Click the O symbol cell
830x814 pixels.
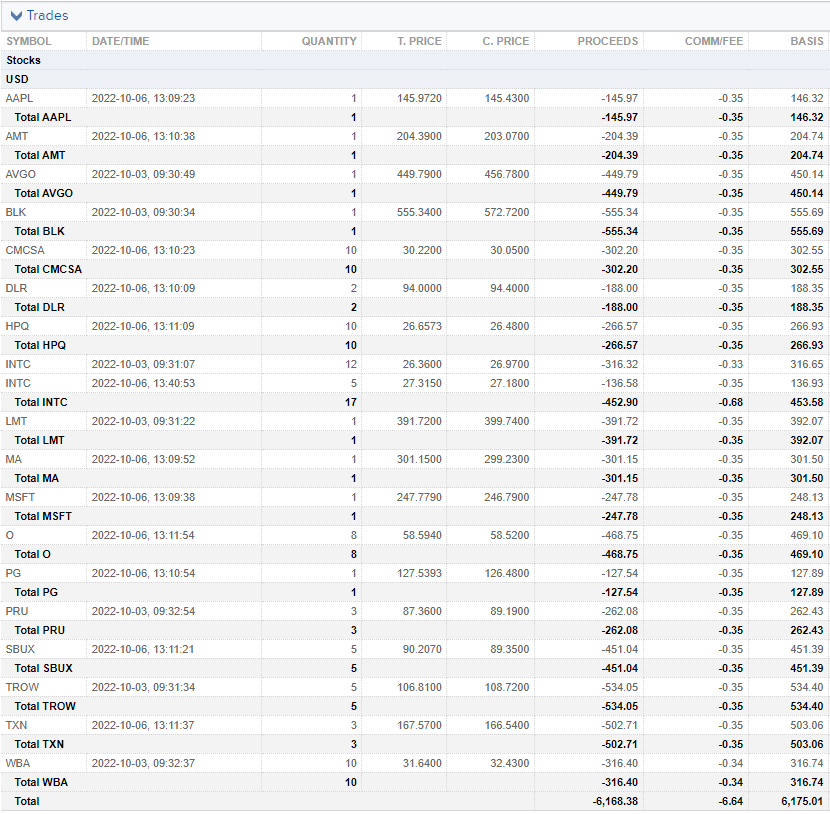(10, 537)
